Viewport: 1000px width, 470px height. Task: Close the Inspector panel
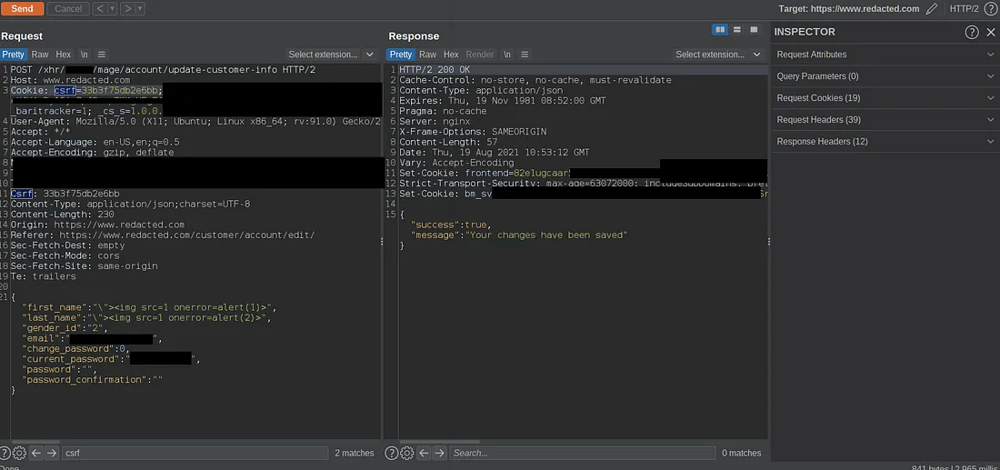click(990, 32)
